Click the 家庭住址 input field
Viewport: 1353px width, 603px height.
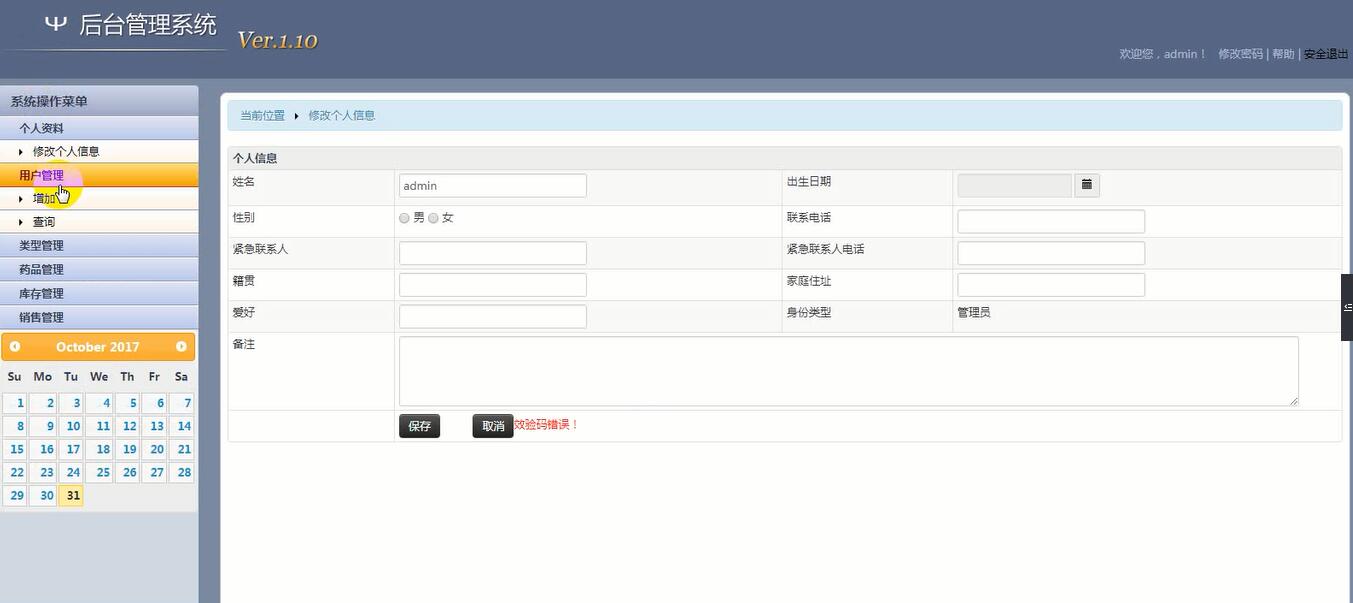pyautogui.click(x=1051, y=285)
